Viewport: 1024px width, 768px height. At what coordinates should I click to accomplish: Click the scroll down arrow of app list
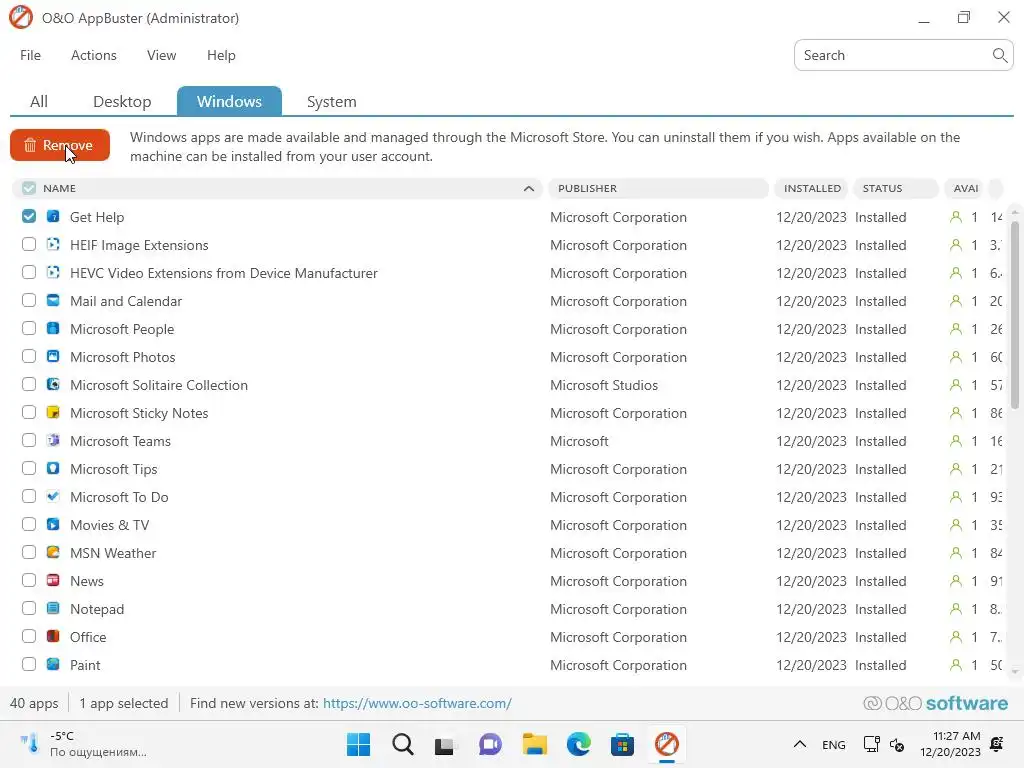click(1015, 671)
